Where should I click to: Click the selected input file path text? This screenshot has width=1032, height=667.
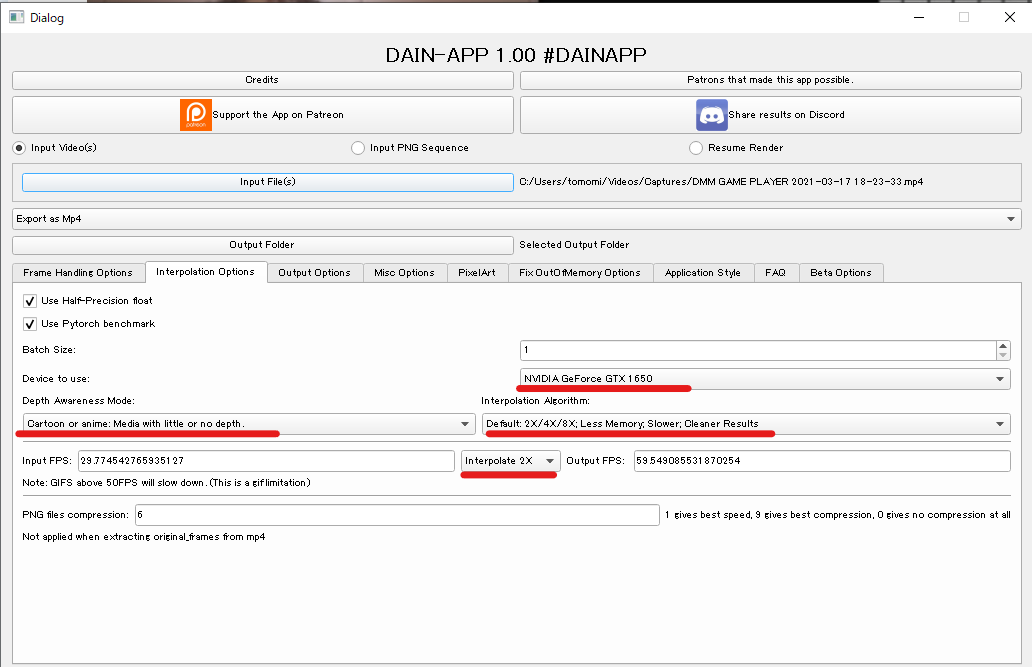pyautogui.click(x=721, y=182)
